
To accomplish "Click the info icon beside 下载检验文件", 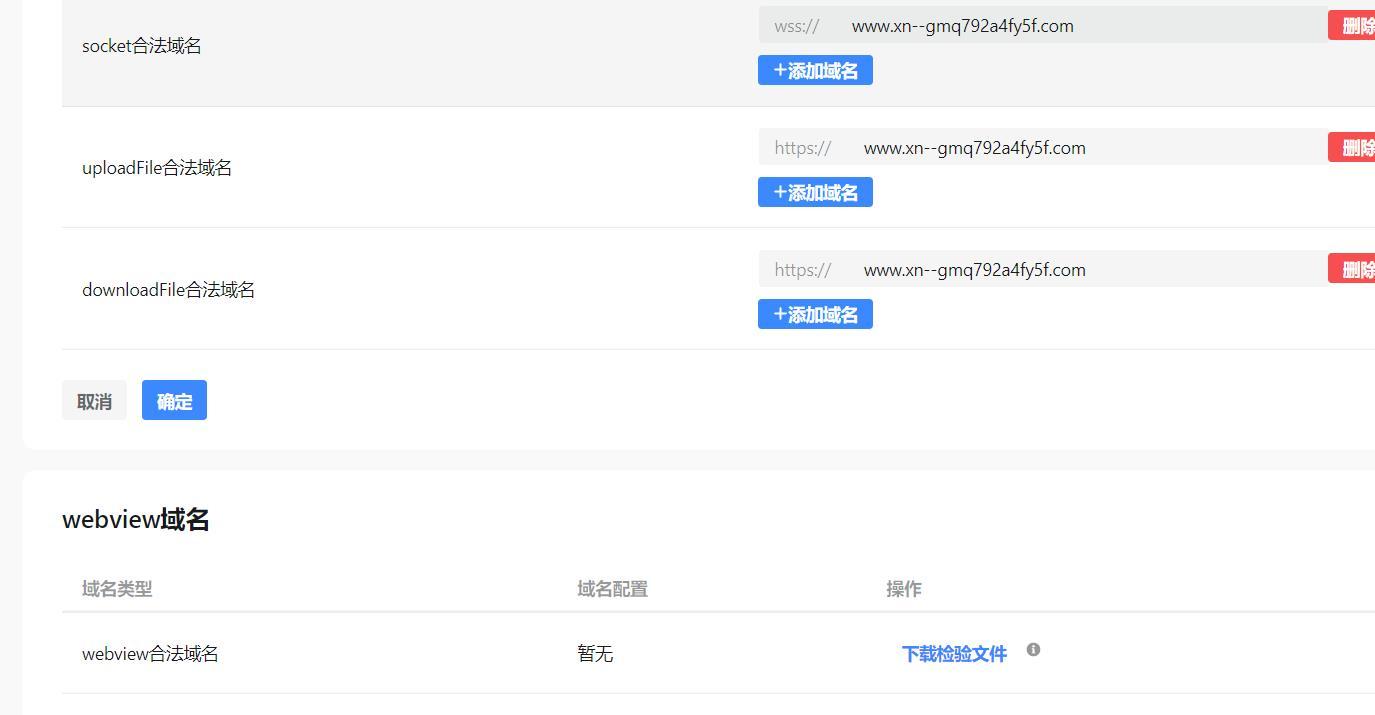I will (1033, 650).
